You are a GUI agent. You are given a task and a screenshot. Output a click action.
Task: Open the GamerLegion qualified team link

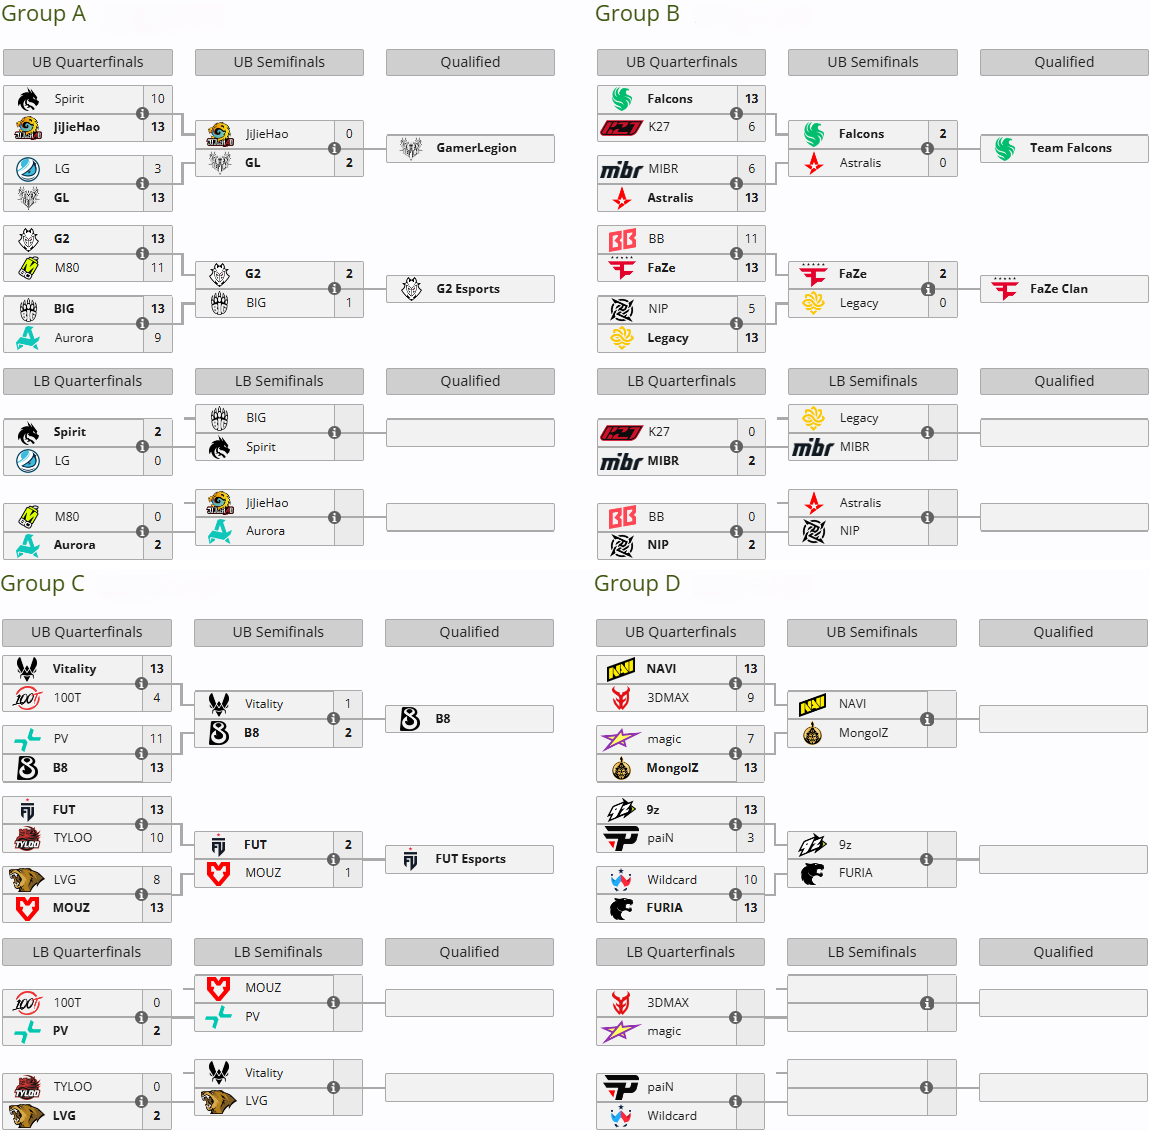click(476, 148)
